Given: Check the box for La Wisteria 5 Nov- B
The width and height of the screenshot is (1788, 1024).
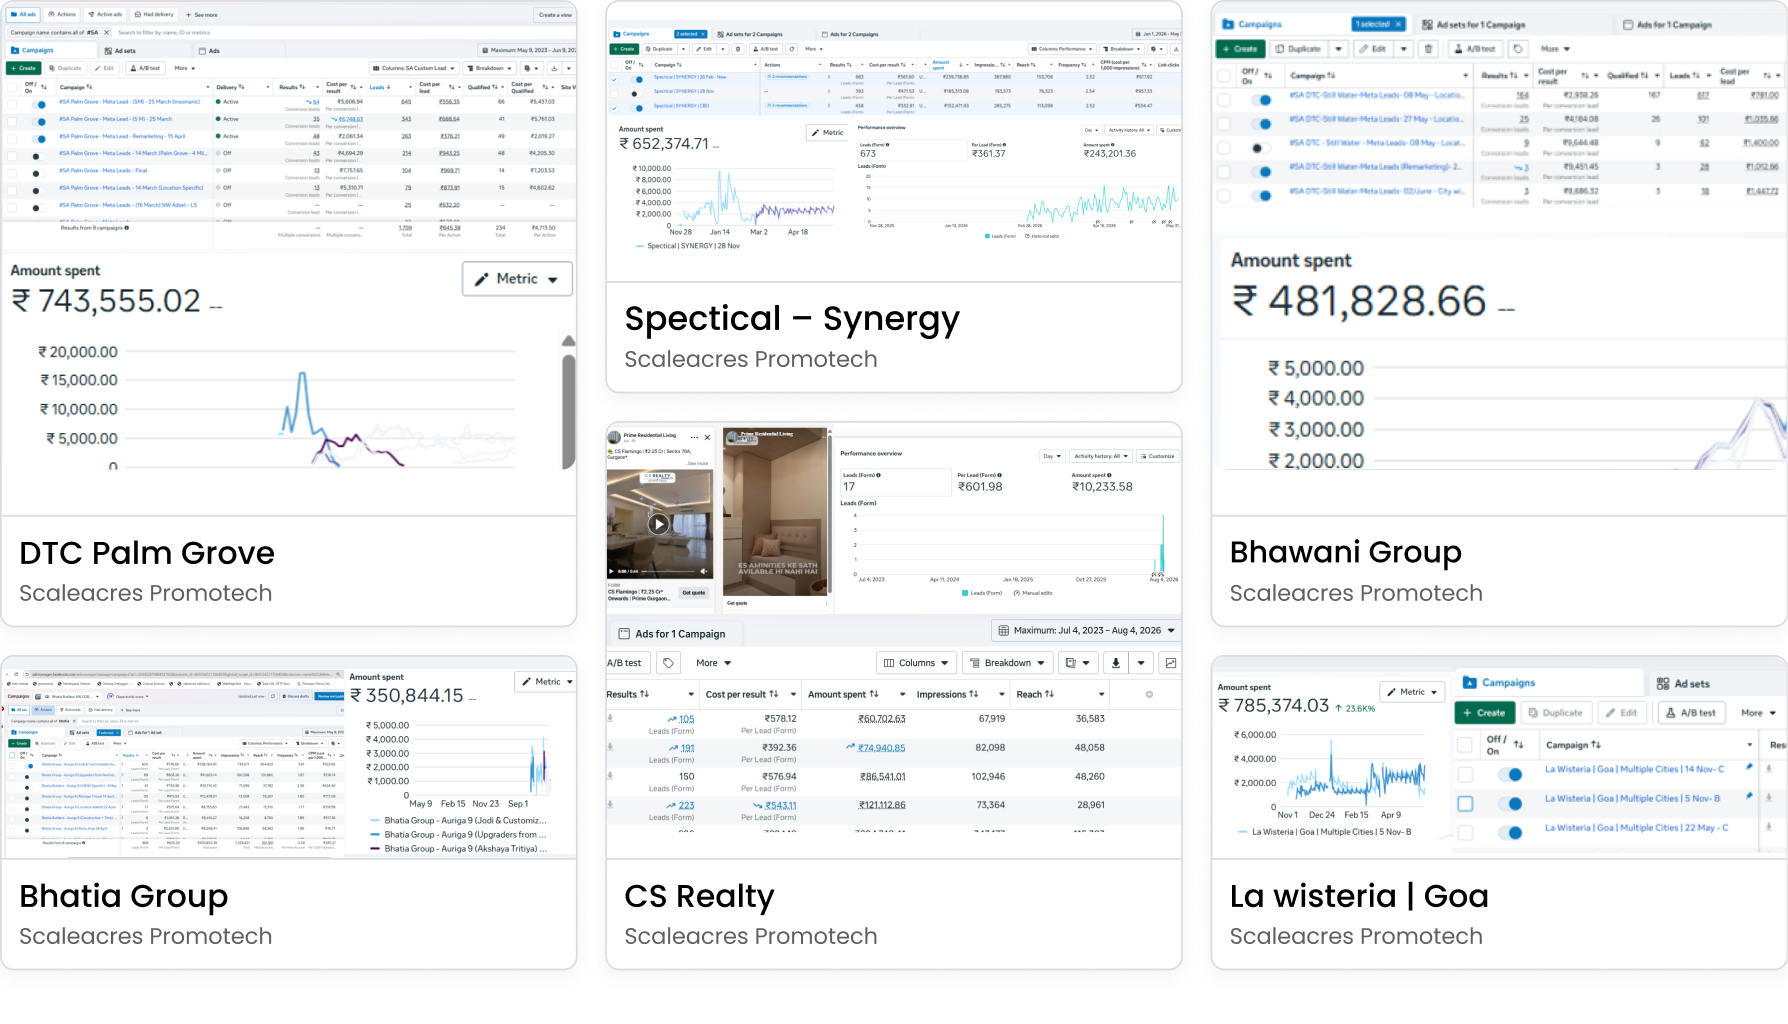Looking at the screenshot, I should click(x=1465, y=803).
